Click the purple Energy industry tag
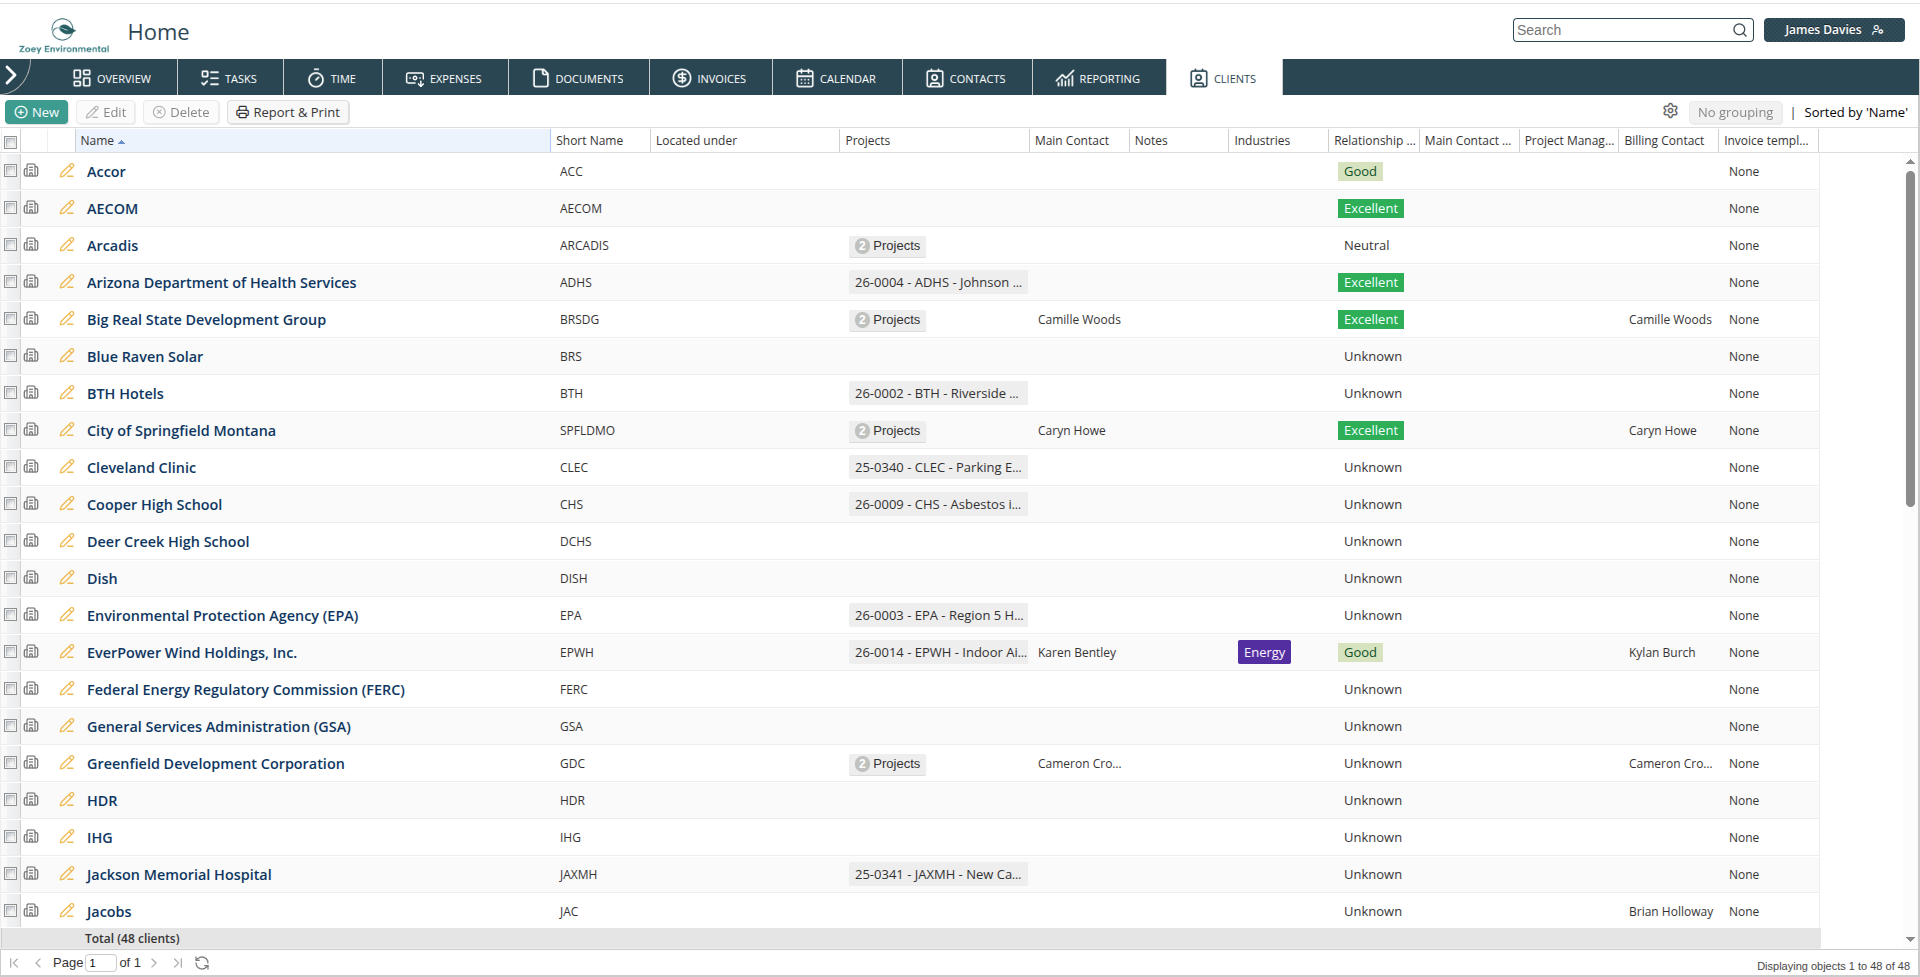The width and height of the screenshot is (1920, 977). (1264, 652)
